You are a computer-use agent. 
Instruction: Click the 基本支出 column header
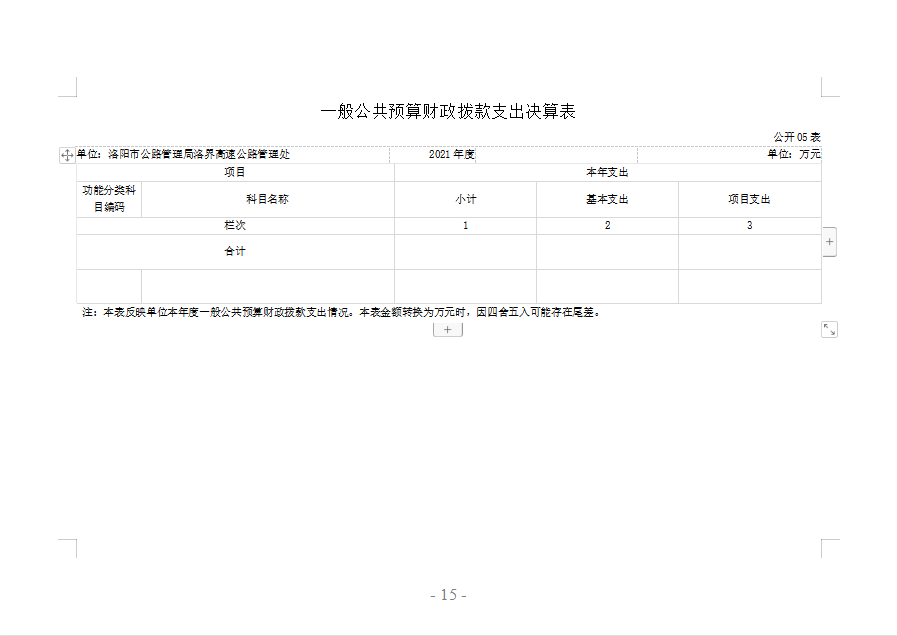point(608,199)
